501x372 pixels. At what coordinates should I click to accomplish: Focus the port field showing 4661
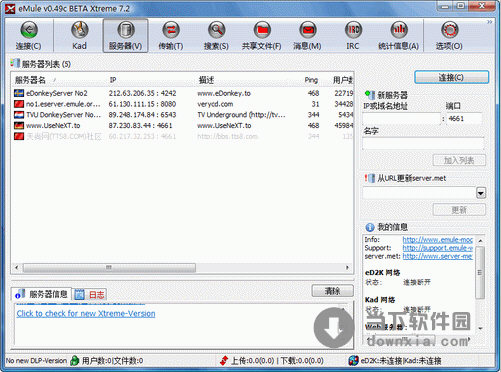tap(464, 118)
